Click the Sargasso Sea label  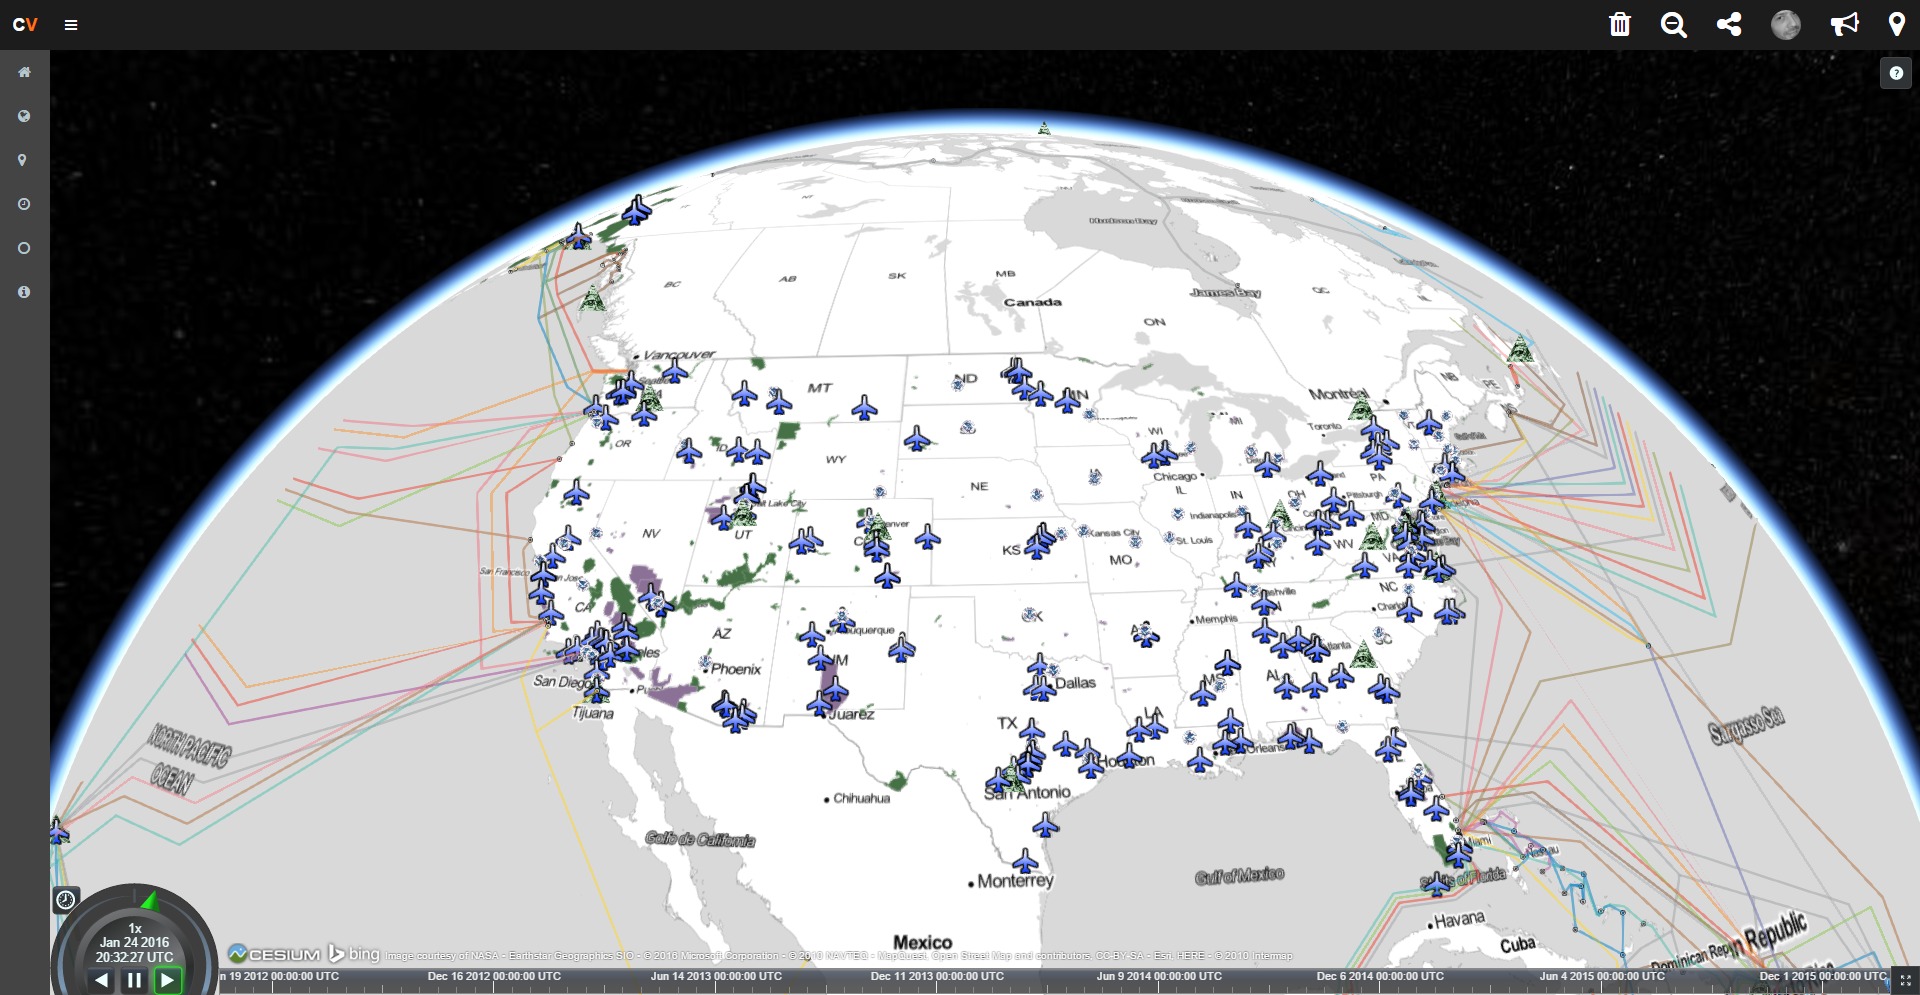[x=1746, y=725]
